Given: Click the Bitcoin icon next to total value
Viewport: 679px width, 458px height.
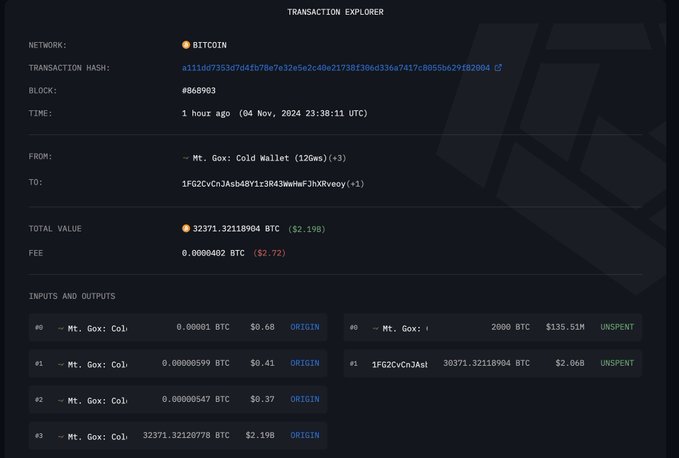Looking at the screenshot, I should point(186,228).
